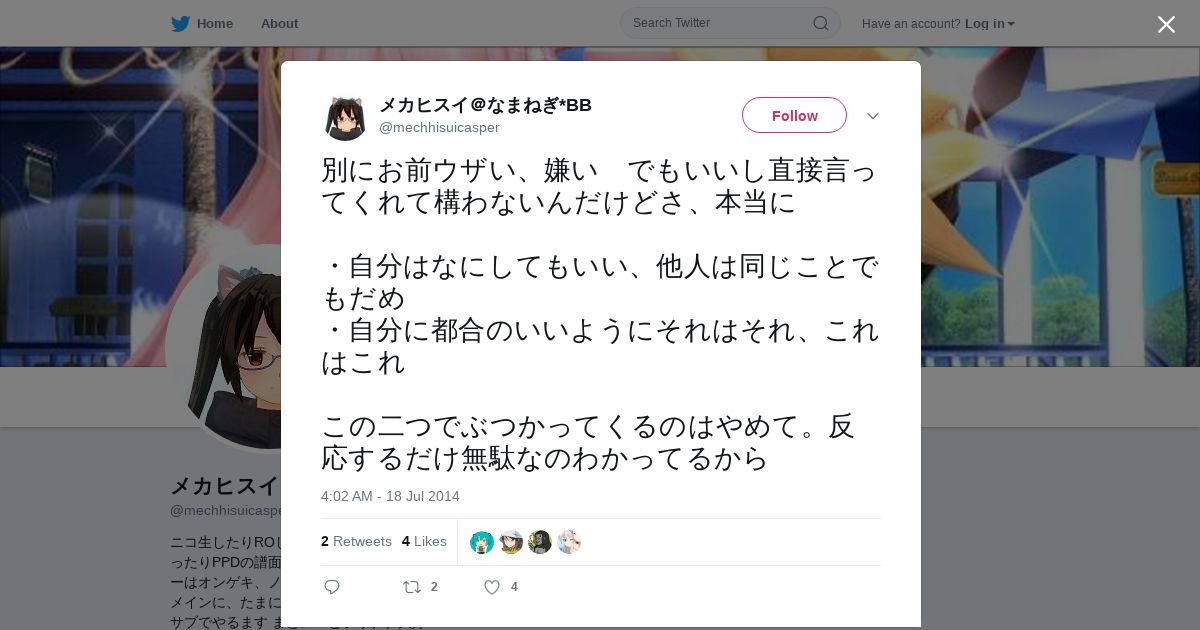Open the 4:02 AM - 18 Jul 2014 timestamp
Viewport: 1200px width, 630px height.
(x=390, y=496)
